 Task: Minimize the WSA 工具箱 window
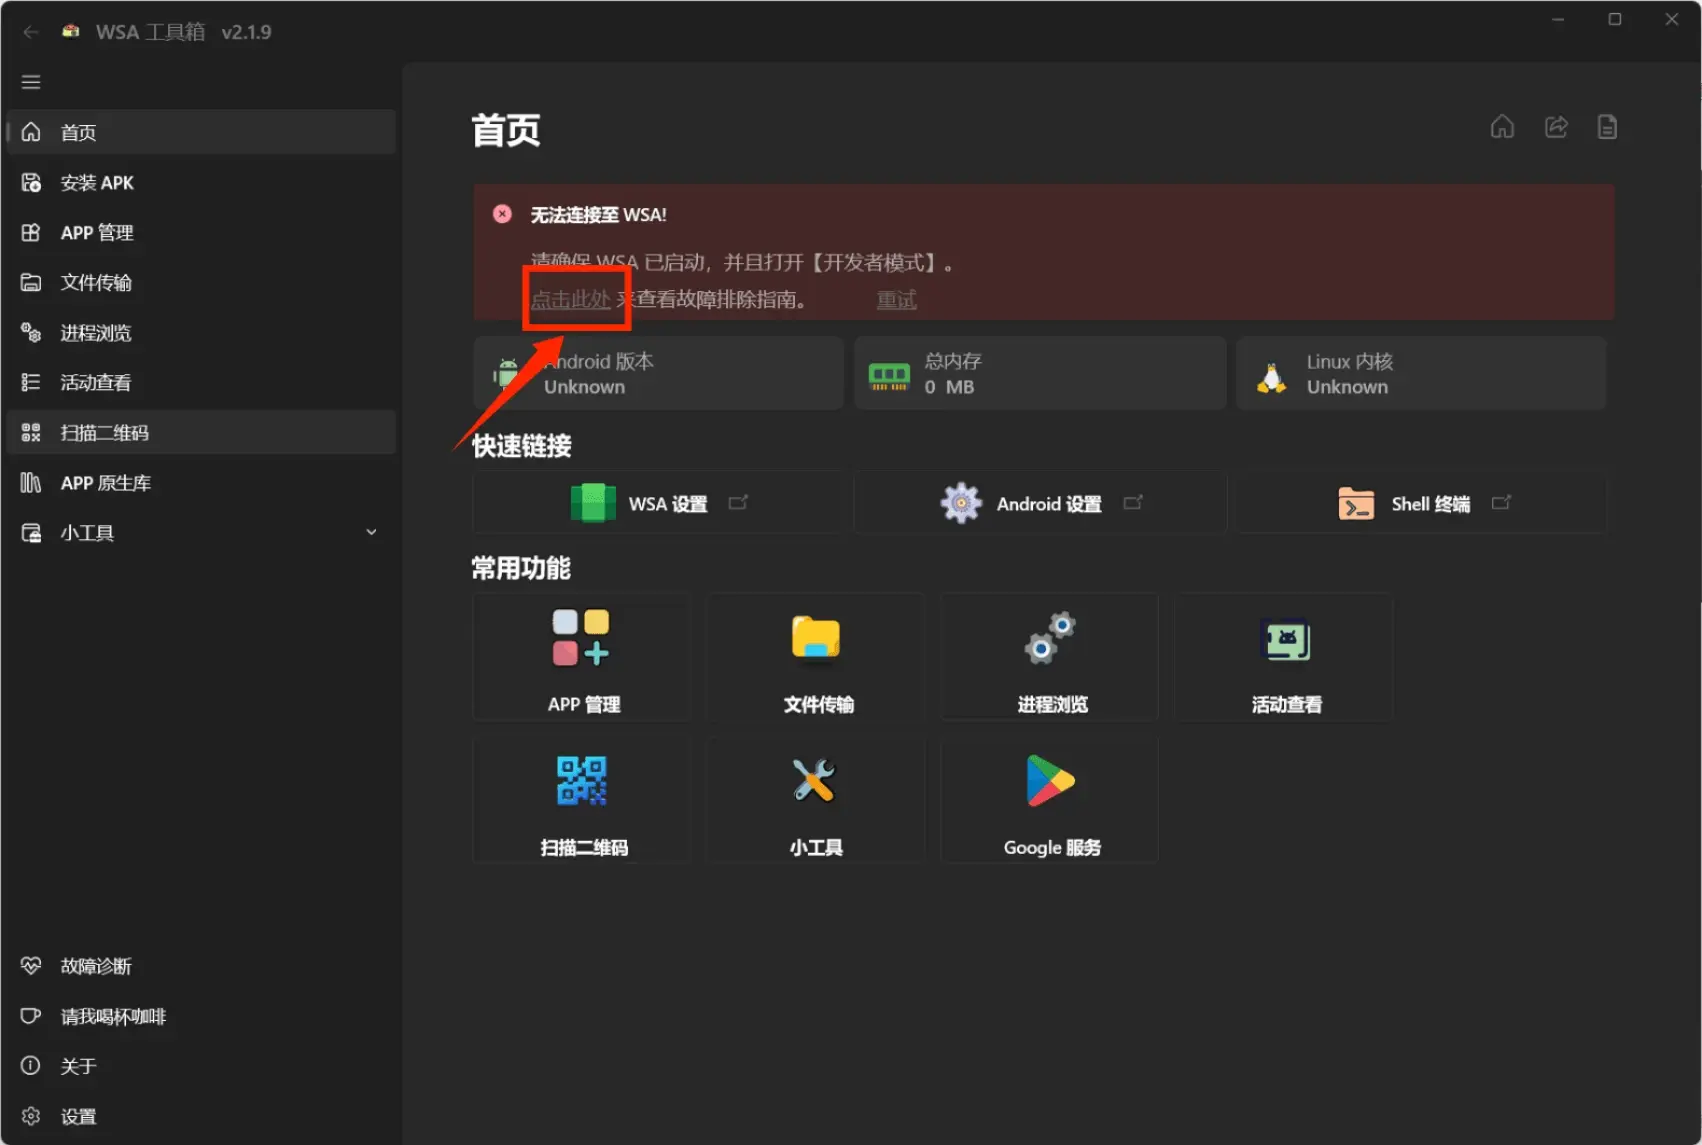click(x=1558, y=19)
